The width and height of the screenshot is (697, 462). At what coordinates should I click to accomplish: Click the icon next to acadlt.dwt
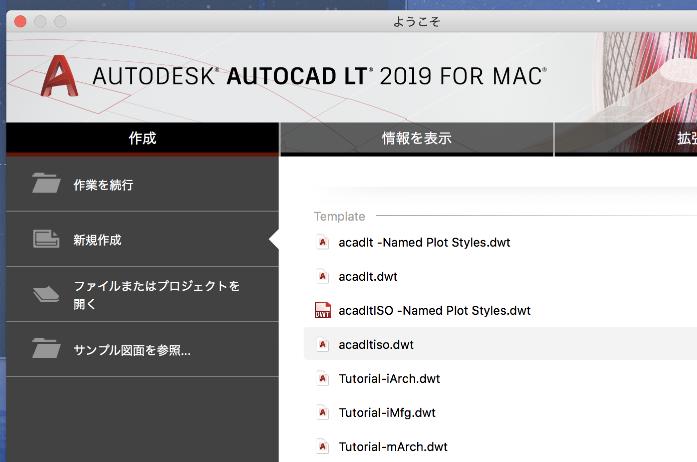point(323,277)
